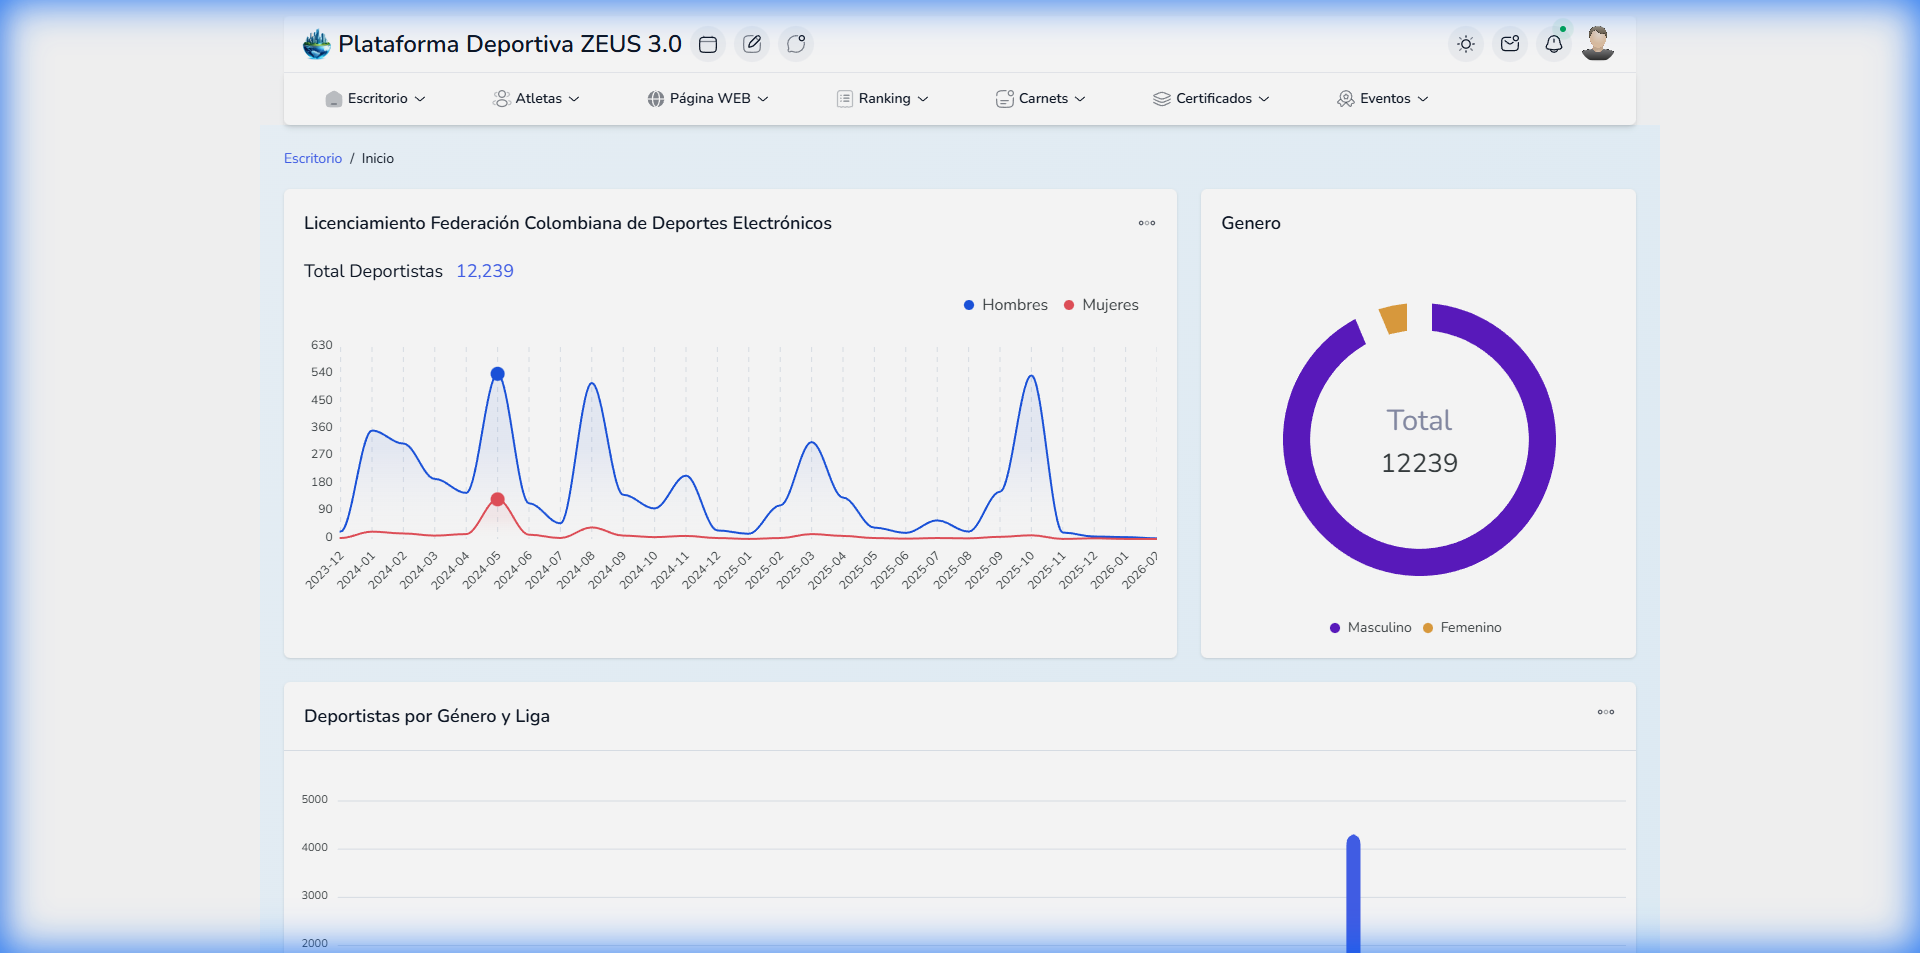Image resolution: width=1920 pixels, height=953 pixels.
Task: Expand the Carnets dropdown menu
Action: tap(1041, 99)
